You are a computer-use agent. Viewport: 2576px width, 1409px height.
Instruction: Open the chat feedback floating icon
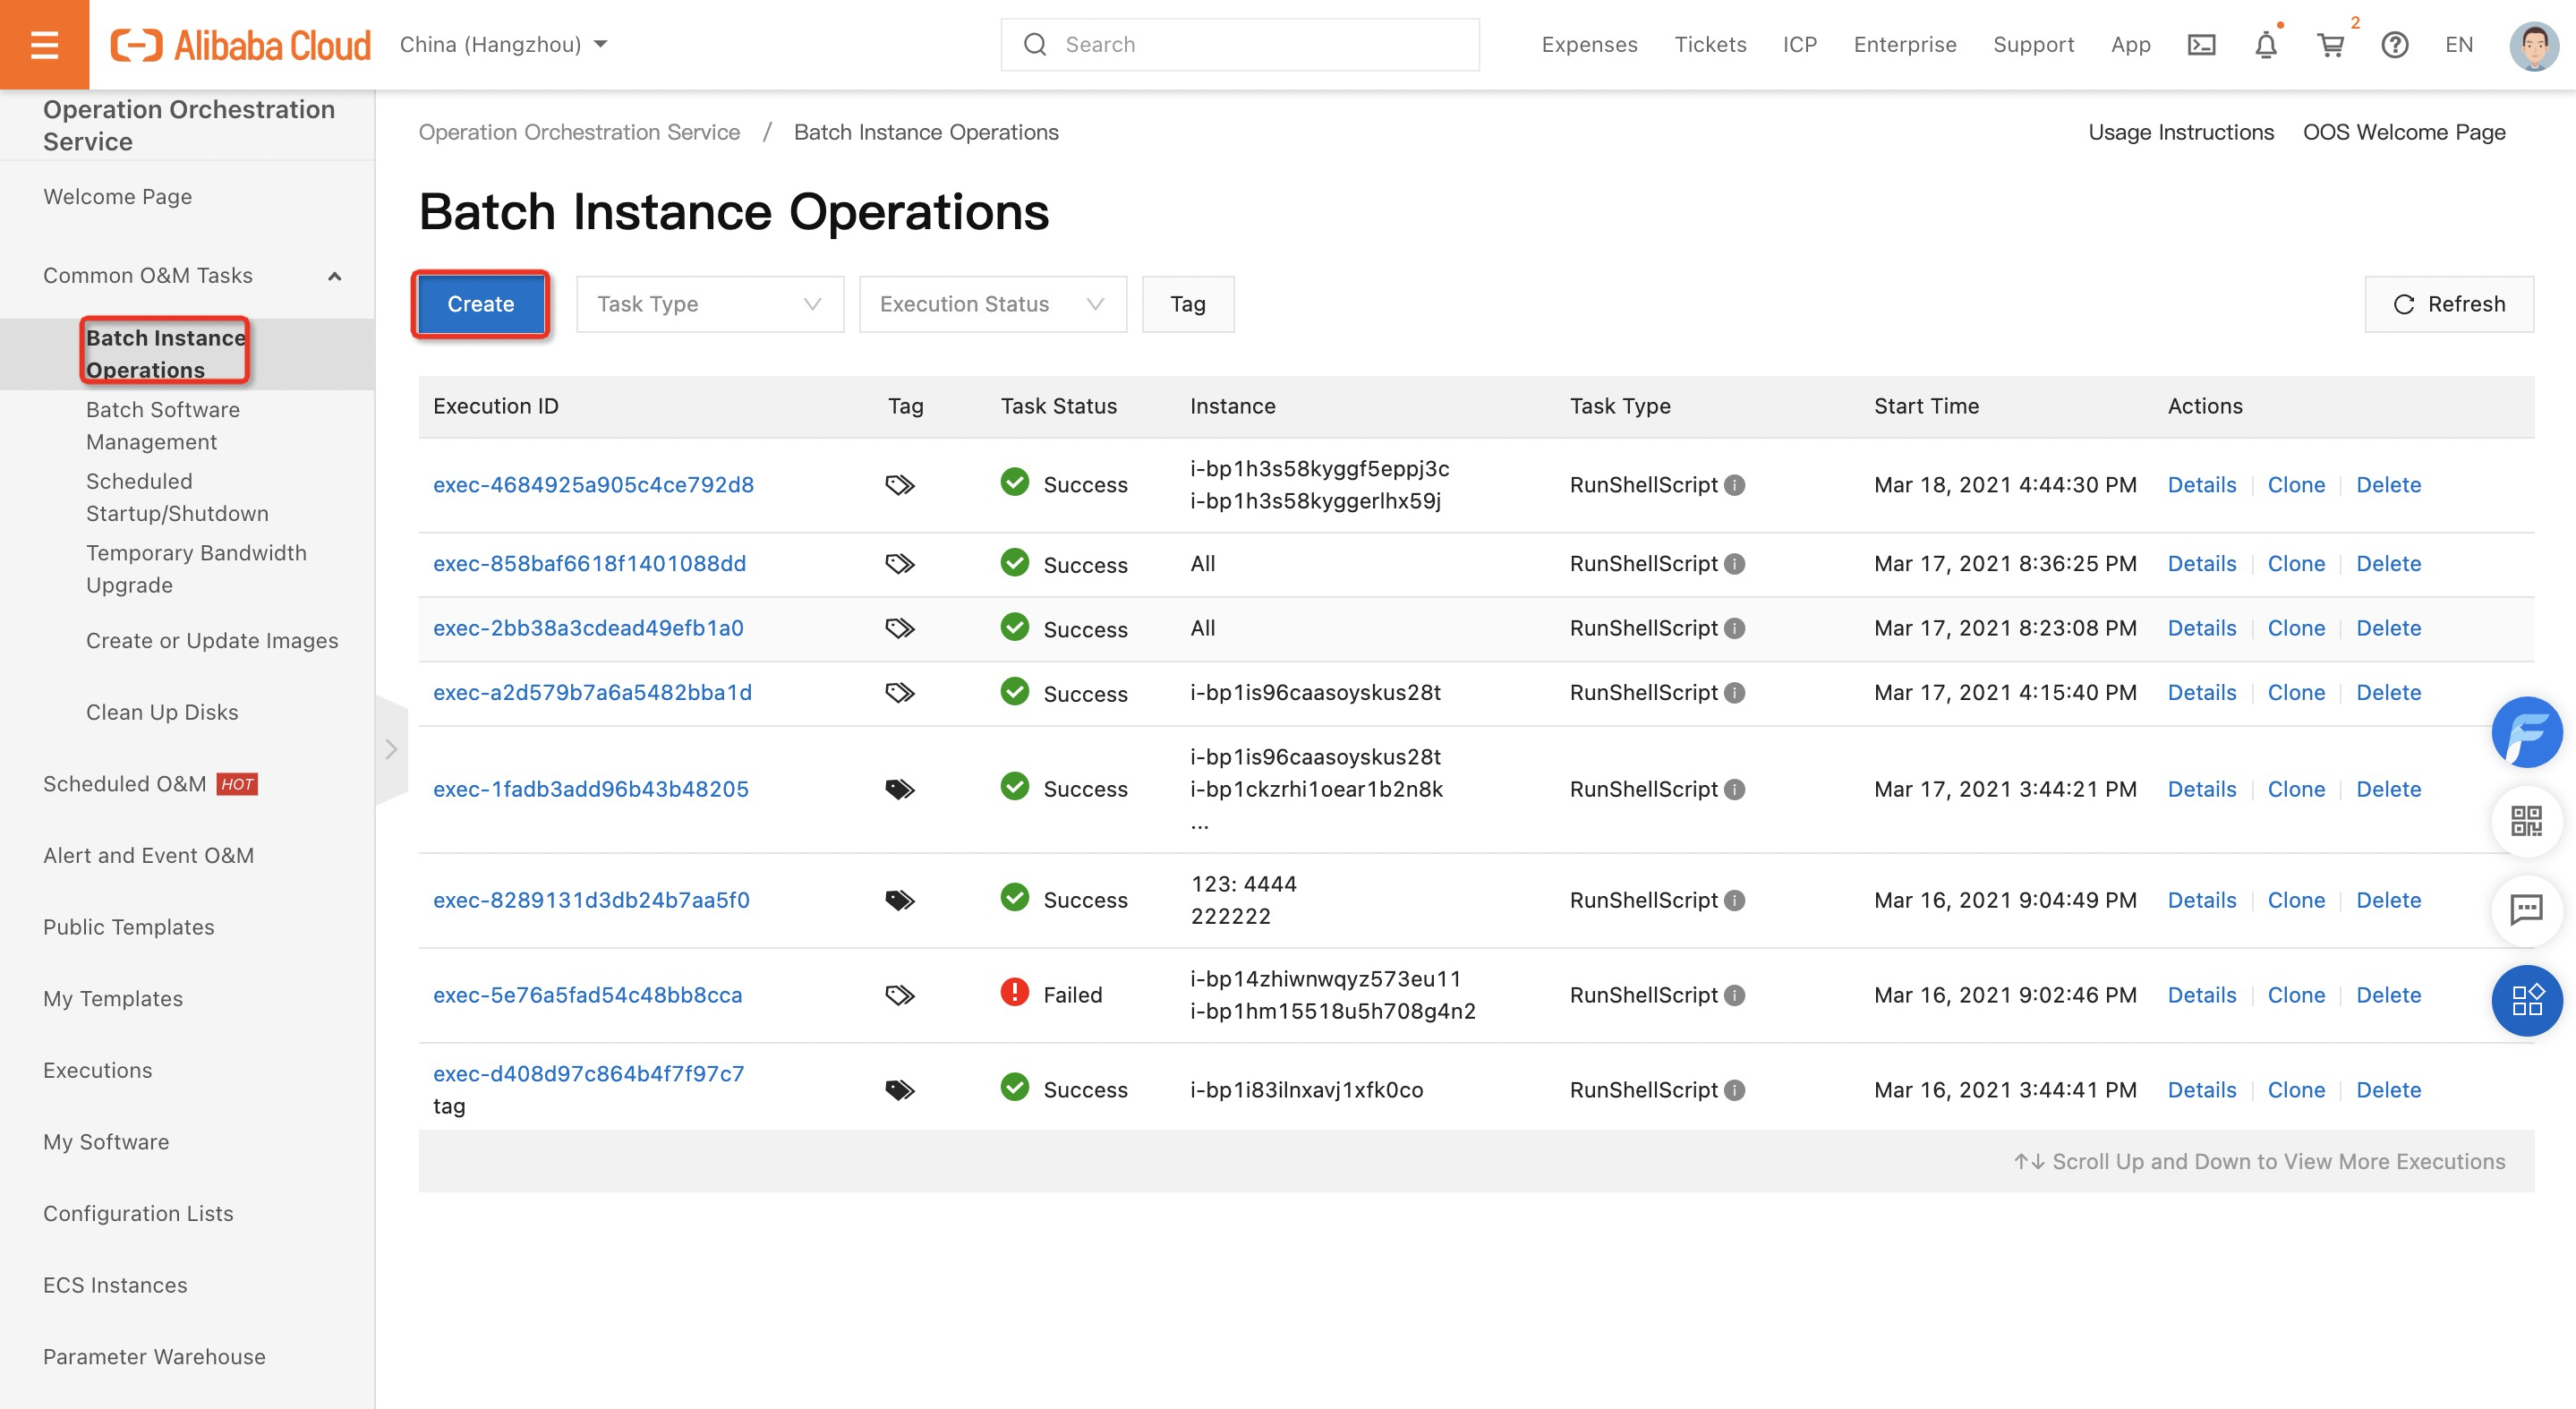pyautogui.click(x=2526, y=909)
